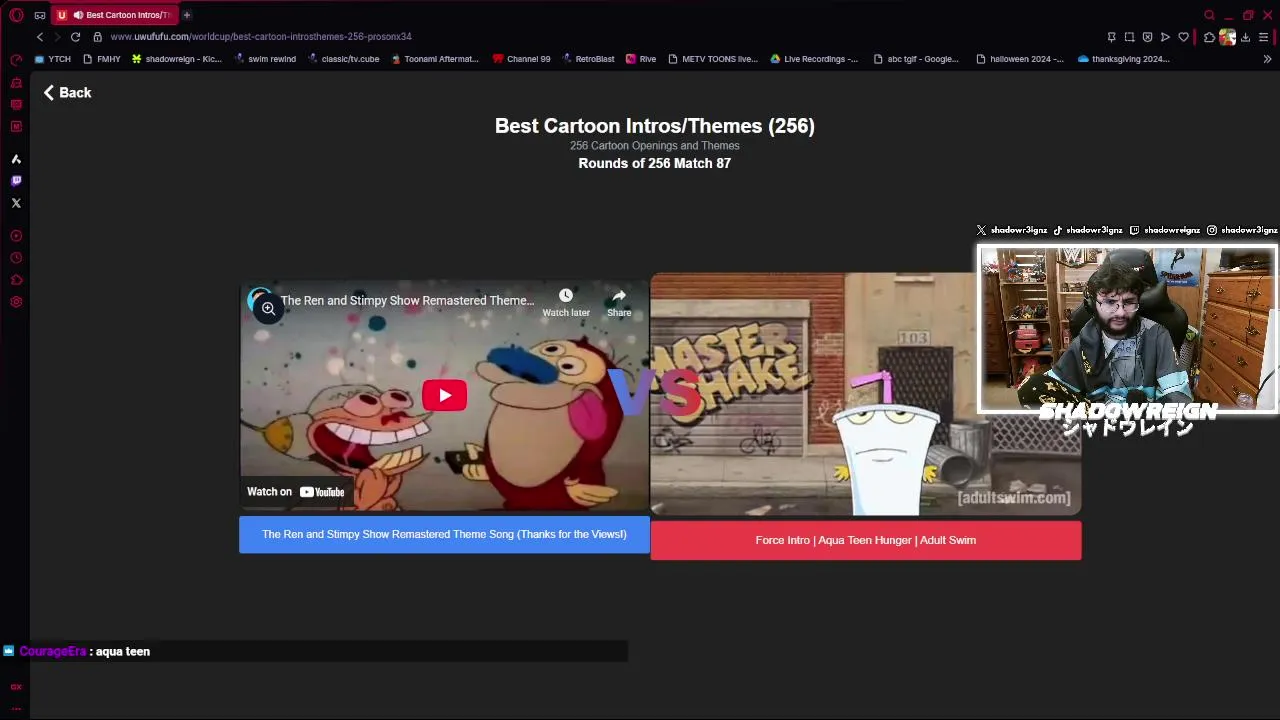The width and height of the screenshot is (1280, 720).
Task: Play the Ren and Stimpy YouTube video
Action: point(444,395)
